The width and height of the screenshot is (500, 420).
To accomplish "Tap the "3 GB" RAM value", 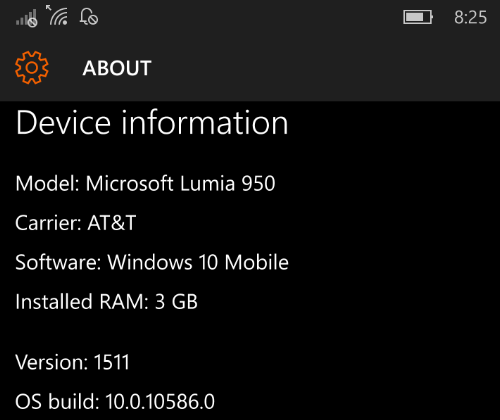I will pyautogui.click(x=176, y=301).
